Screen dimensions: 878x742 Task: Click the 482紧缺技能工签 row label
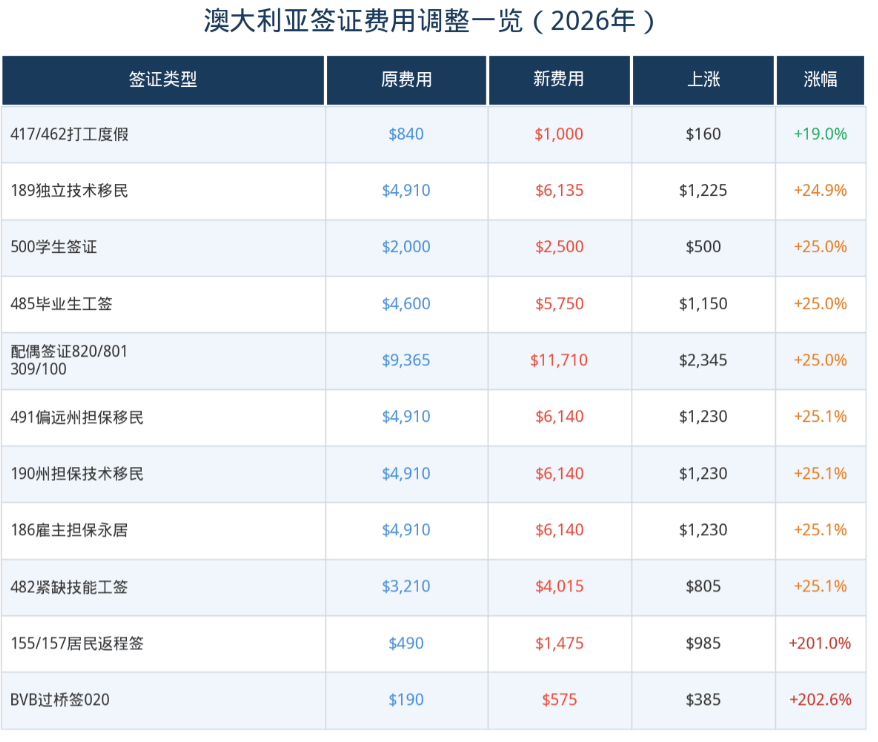pos(69,587)
